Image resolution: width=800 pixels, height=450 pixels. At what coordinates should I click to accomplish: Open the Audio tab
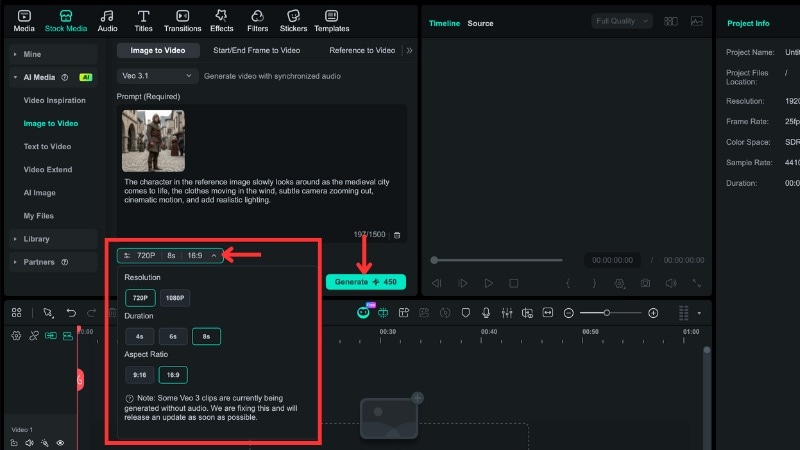click(107, 21)
